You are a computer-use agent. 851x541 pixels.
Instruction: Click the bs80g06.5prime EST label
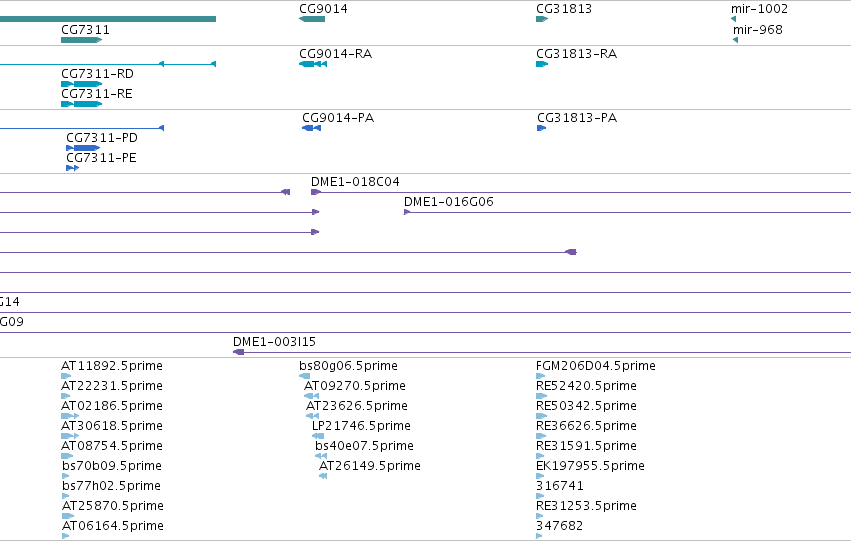[x=348, y=366]
